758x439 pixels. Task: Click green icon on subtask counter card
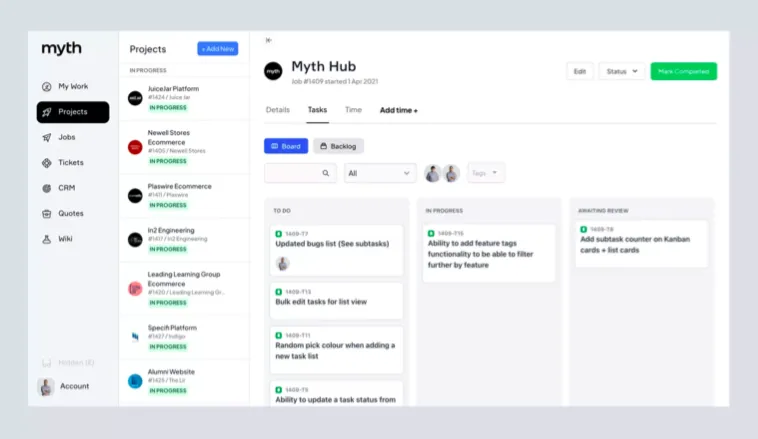583,229
